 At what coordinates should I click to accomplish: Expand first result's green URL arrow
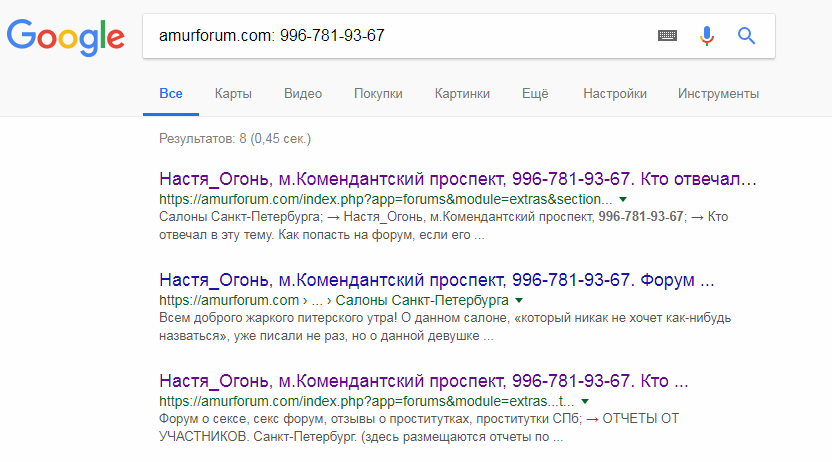(623, 200)
